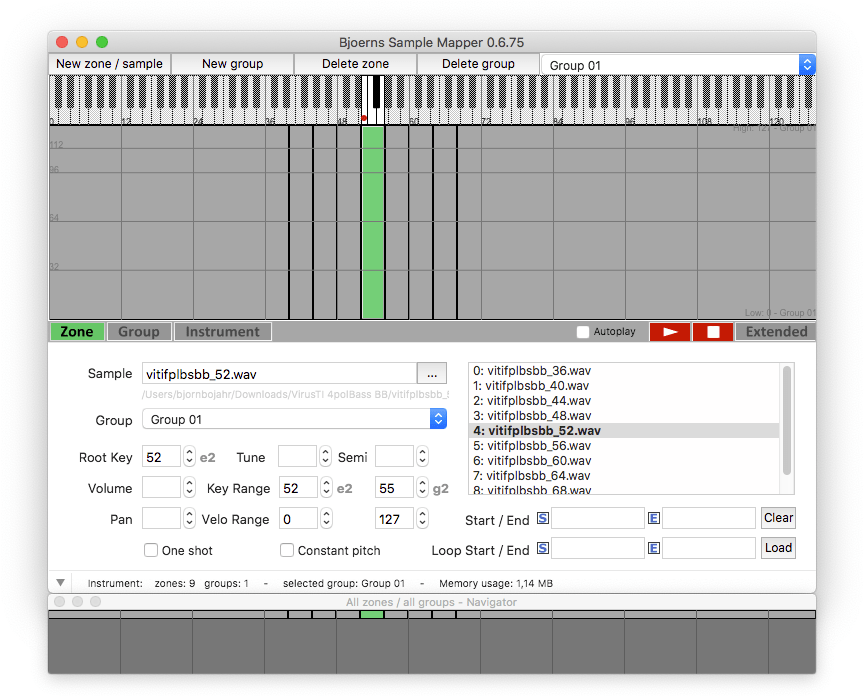
Task: Click New zone / sample button
Action: (110, 64)
